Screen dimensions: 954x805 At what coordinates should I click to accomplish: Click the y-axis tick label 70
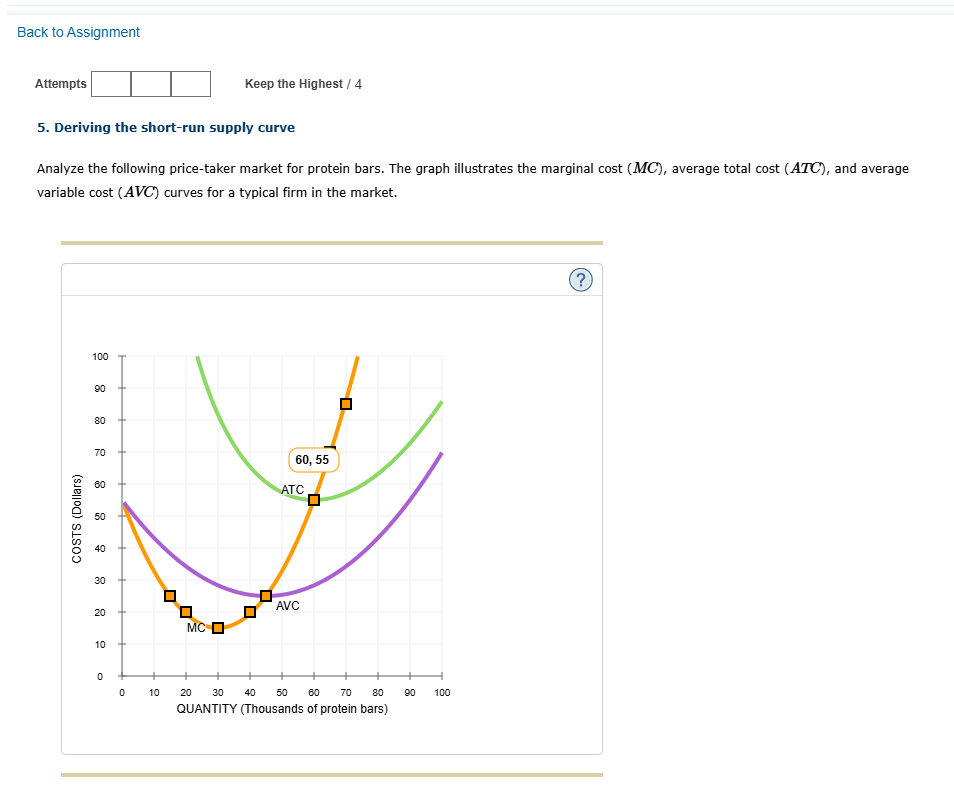100,453
